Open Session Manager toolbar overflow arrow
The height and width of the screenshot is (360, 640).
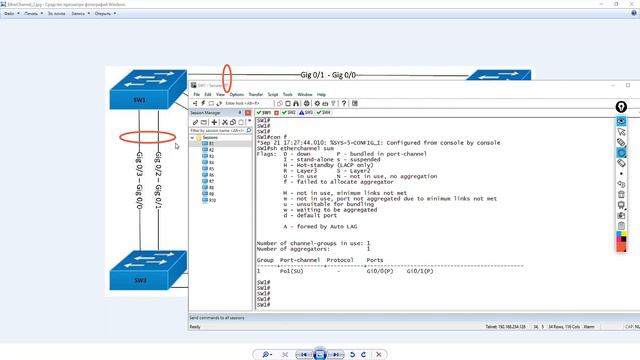249,122
